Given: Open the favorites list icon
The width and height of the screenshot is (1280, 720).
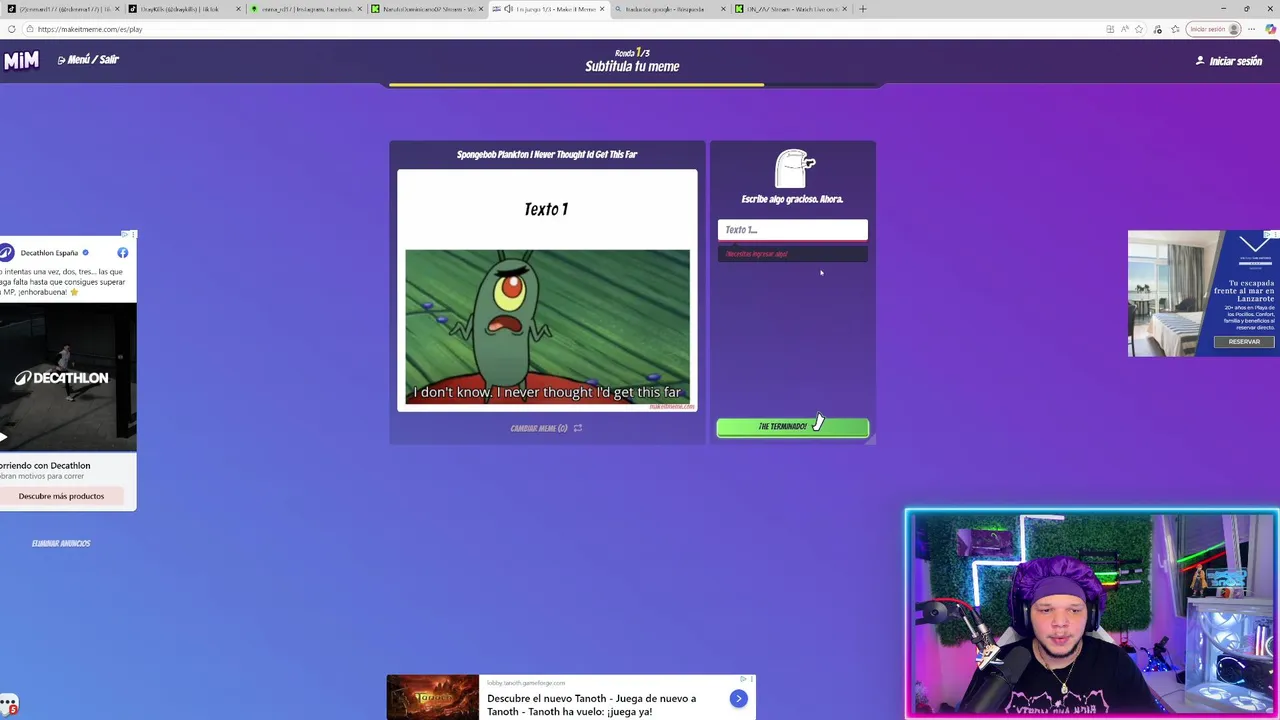Looking at the screenshot, I should coord(1175,29).
